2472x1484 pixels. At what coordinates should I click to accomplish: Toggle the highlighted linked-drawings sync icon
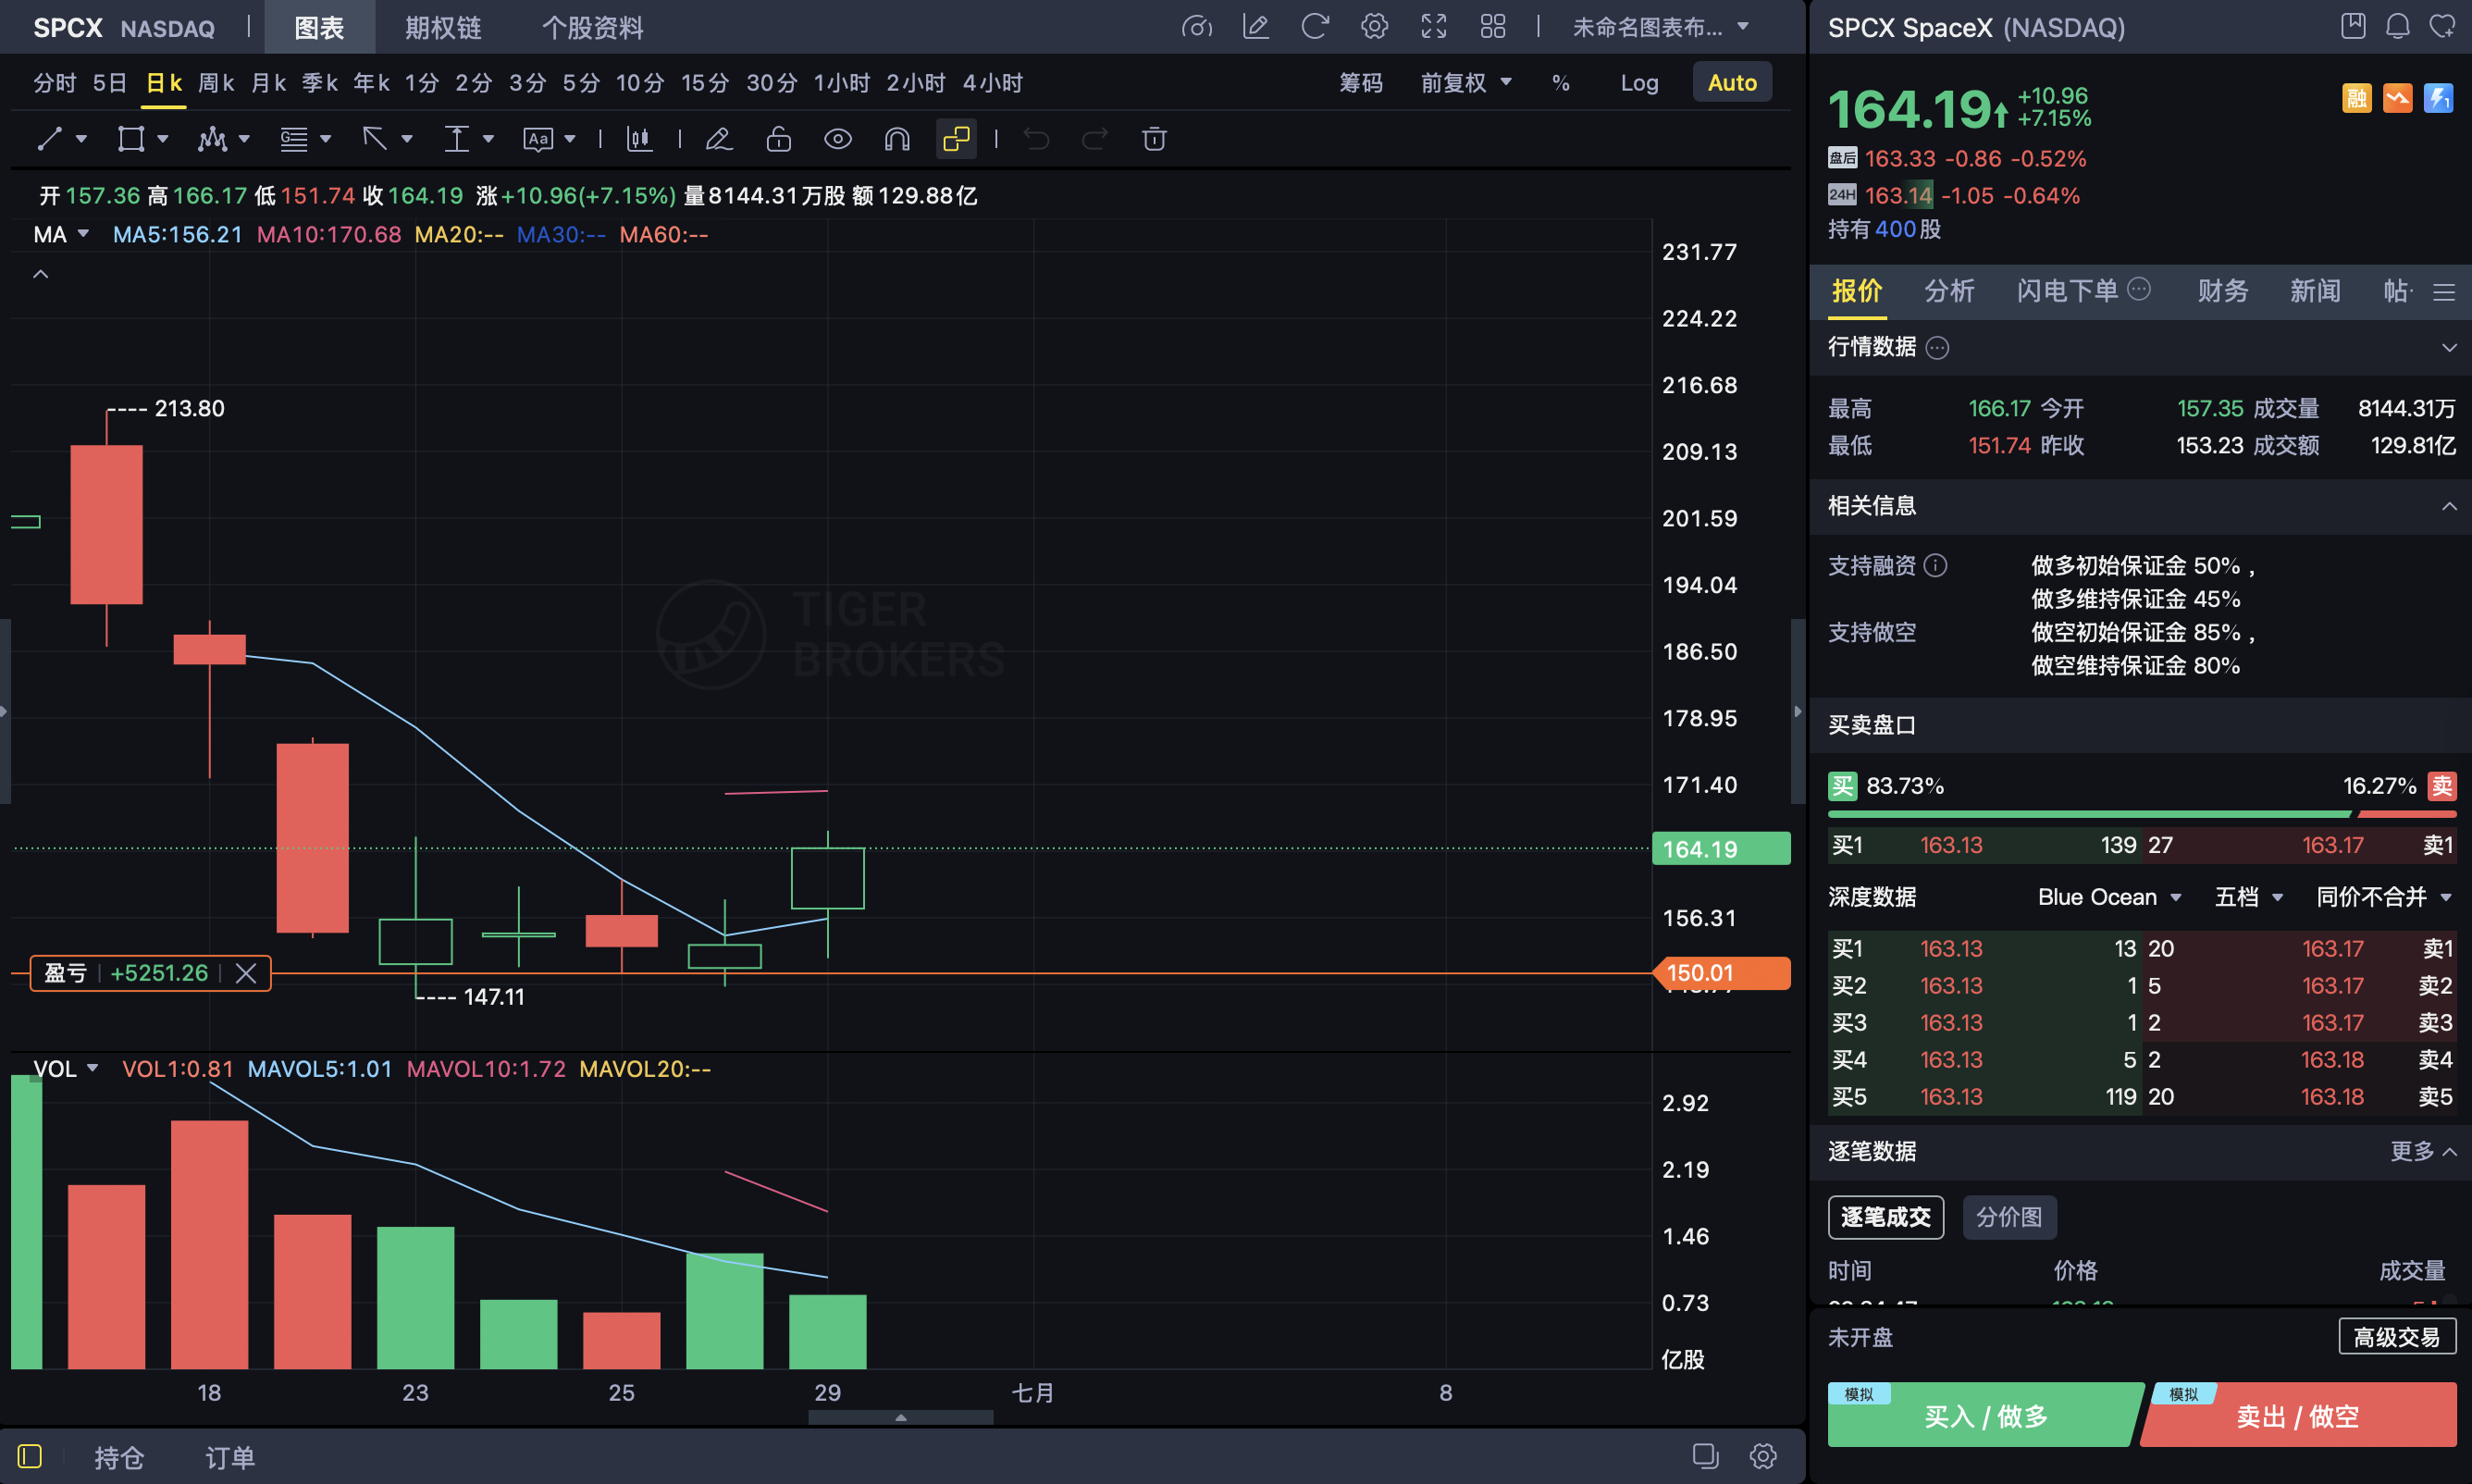(x=957, y=139)
